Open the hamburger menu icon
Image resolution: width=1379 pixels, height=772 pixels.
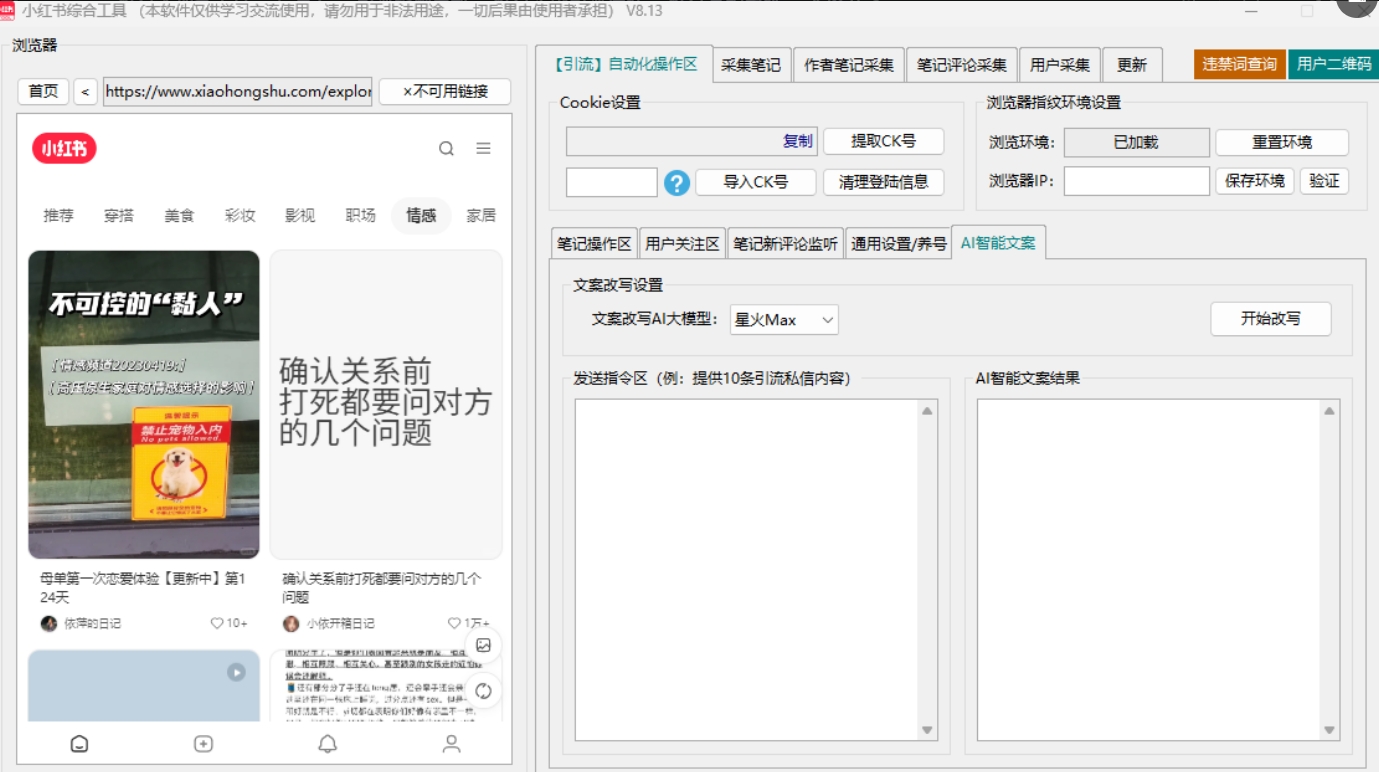click(483, 149)
